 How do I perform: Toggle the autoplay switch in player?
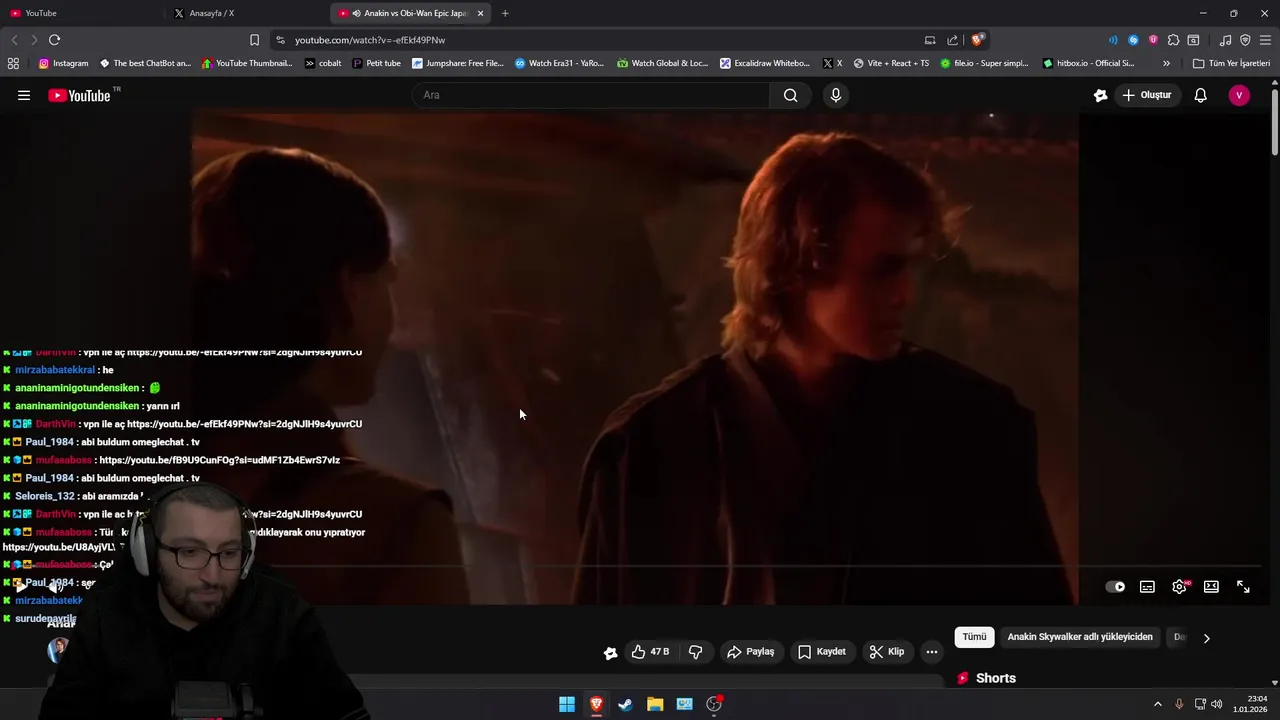[1115, 587]
